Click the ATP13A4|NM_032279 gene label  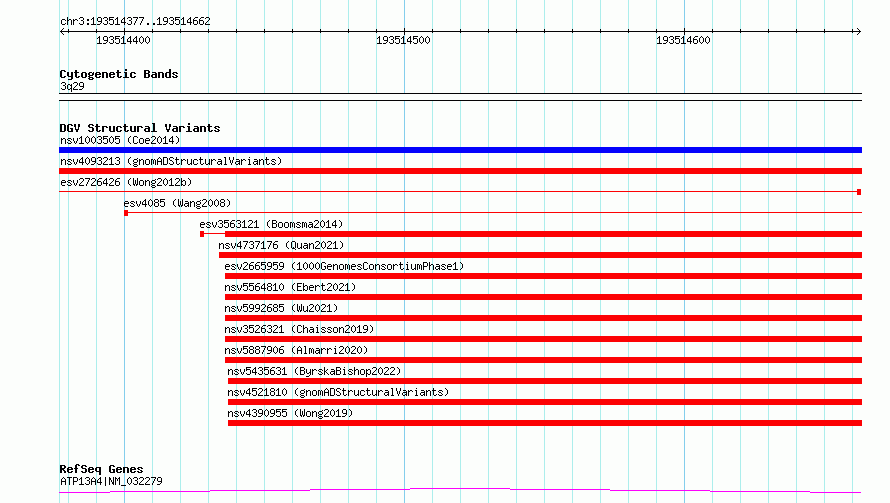(x=111, y=481)
